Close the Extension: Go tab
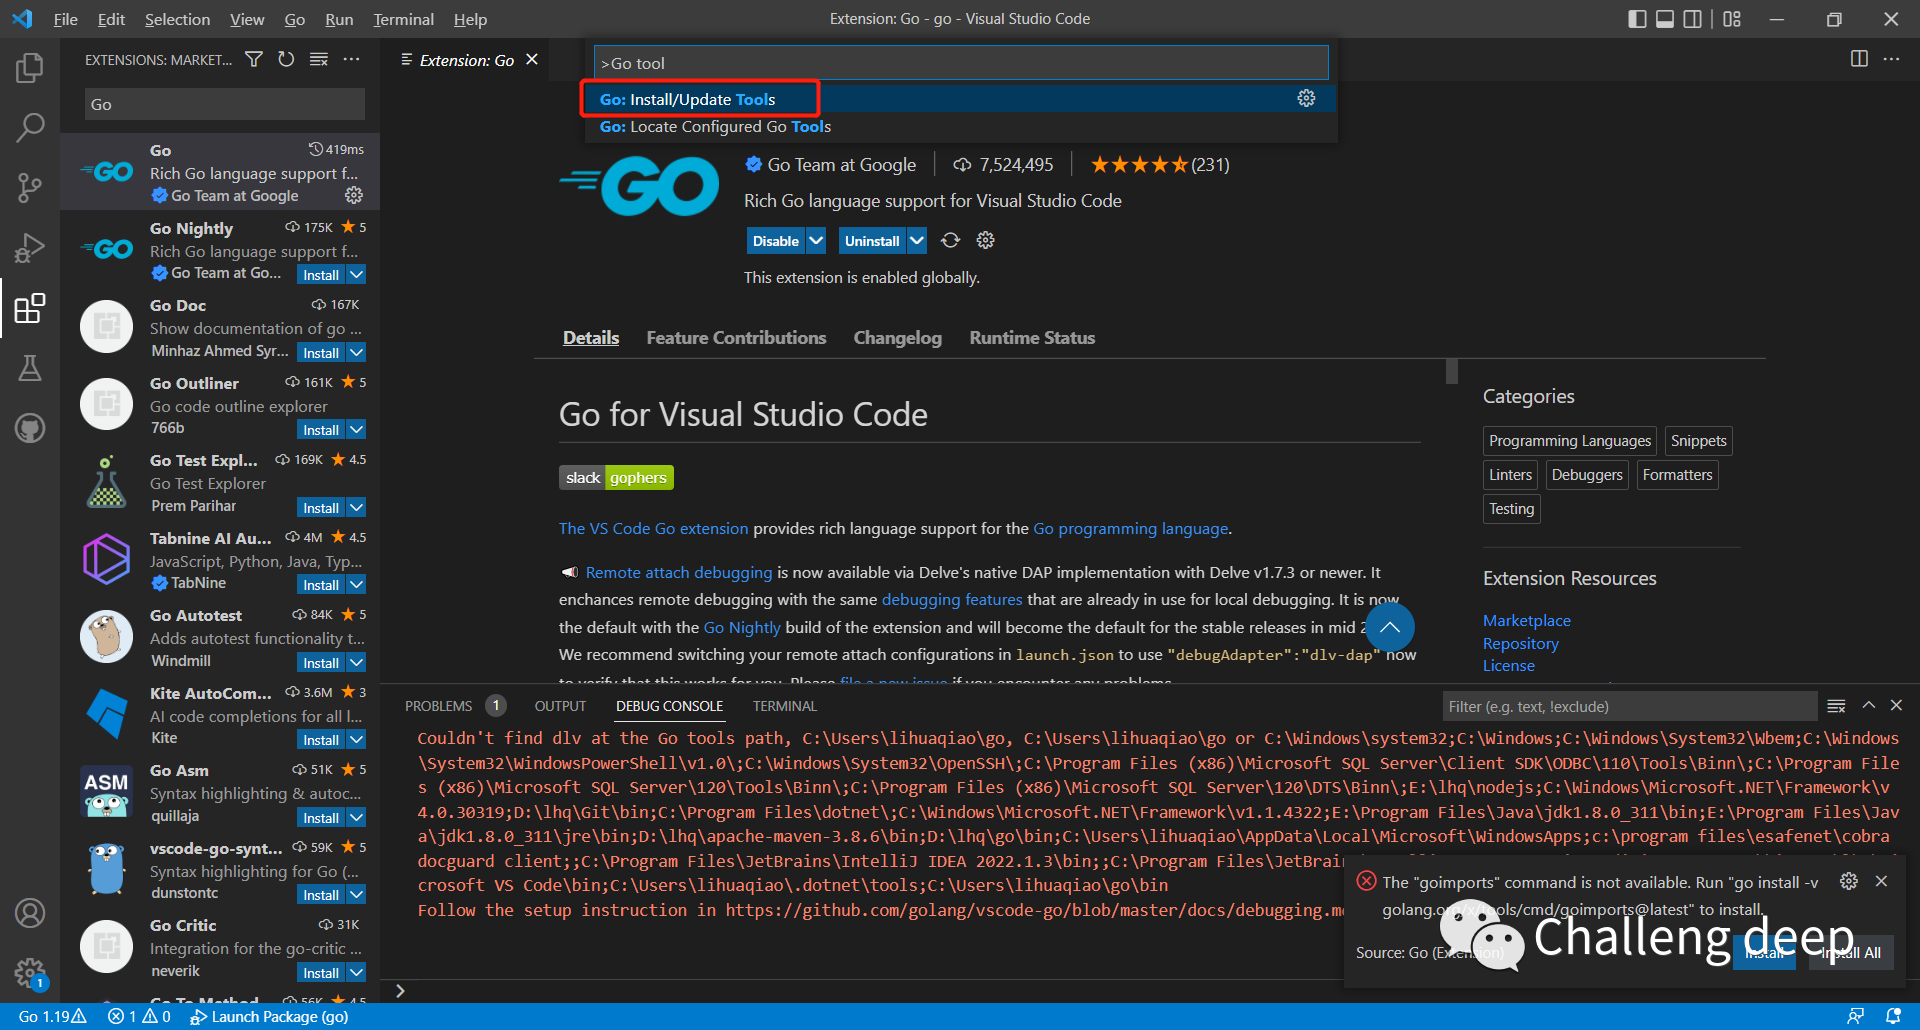Screen dimensions: 1920x1030 click(x=532, y=60)
